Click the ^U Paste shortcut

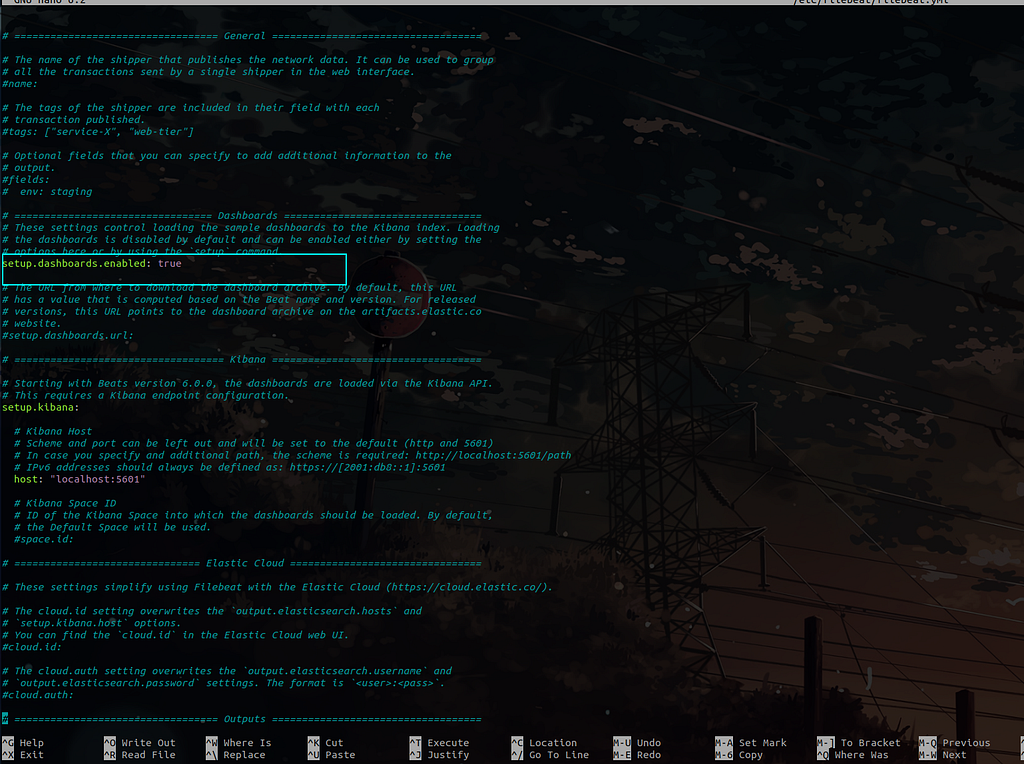click(x=332, y=755)
